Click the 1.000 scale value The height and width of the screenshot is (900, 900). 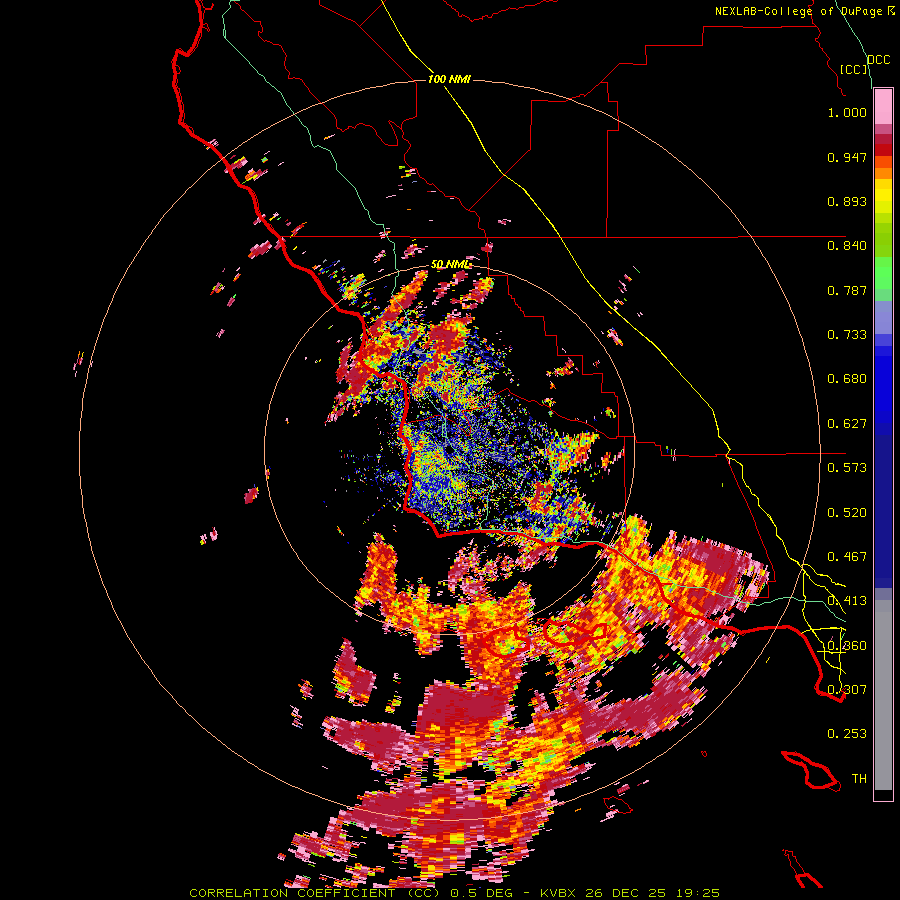tap(847, 112)
